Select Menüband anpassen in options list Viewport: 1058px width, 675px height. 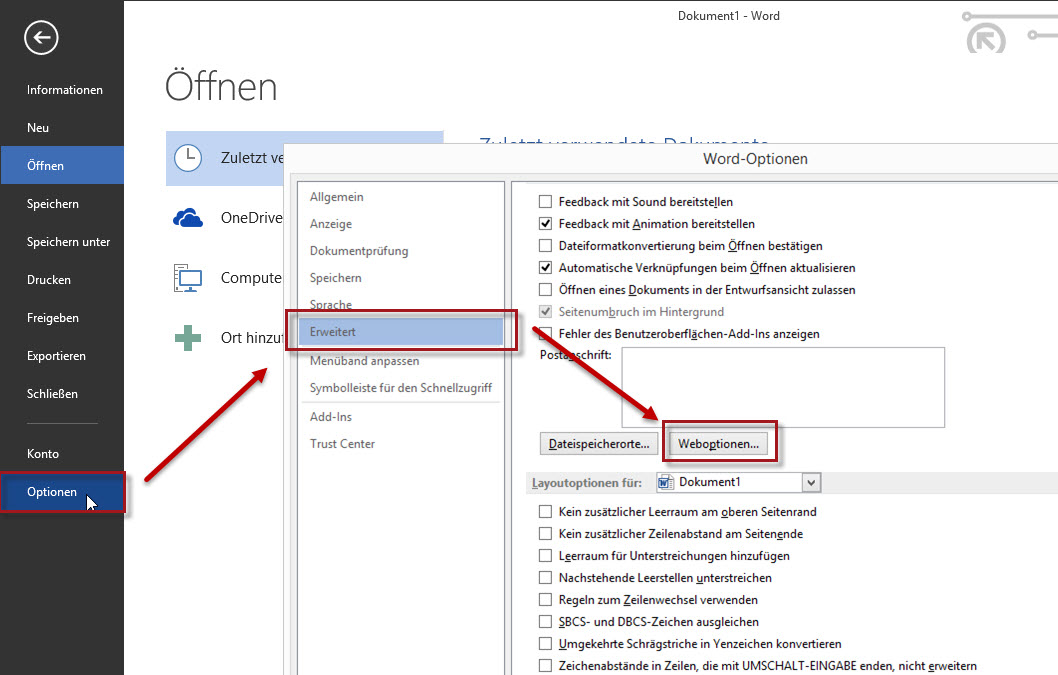click(x=365, y=361)
